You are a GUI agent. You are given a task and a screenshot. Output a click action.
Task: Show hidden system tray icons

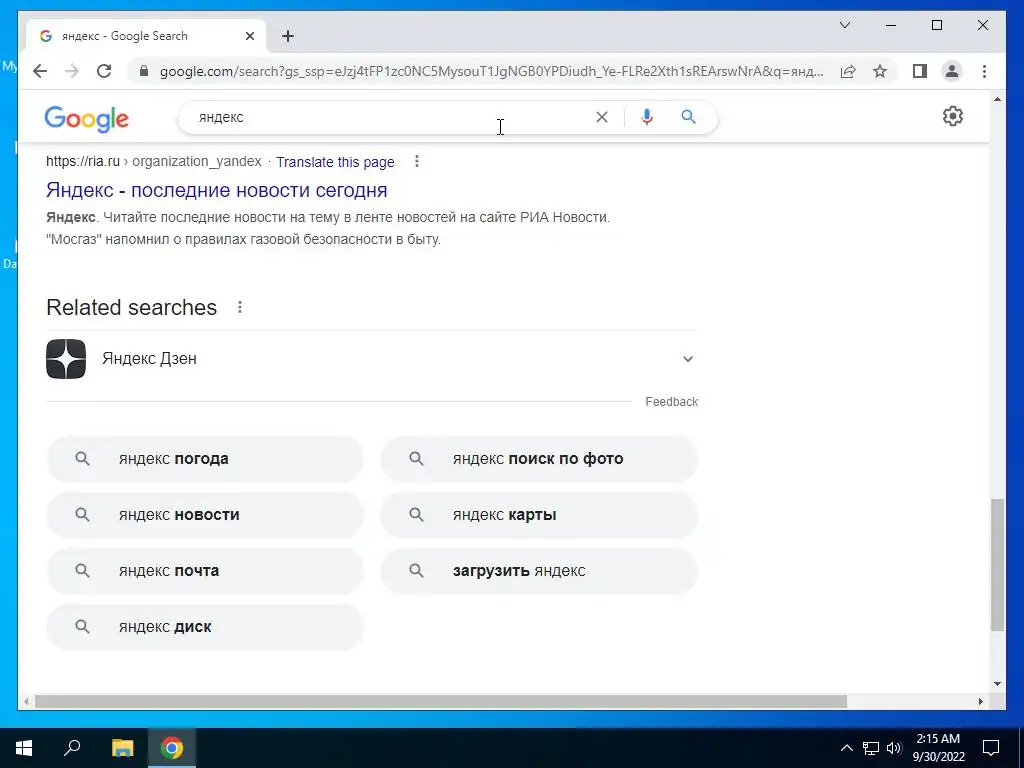[x=846, y=748]
